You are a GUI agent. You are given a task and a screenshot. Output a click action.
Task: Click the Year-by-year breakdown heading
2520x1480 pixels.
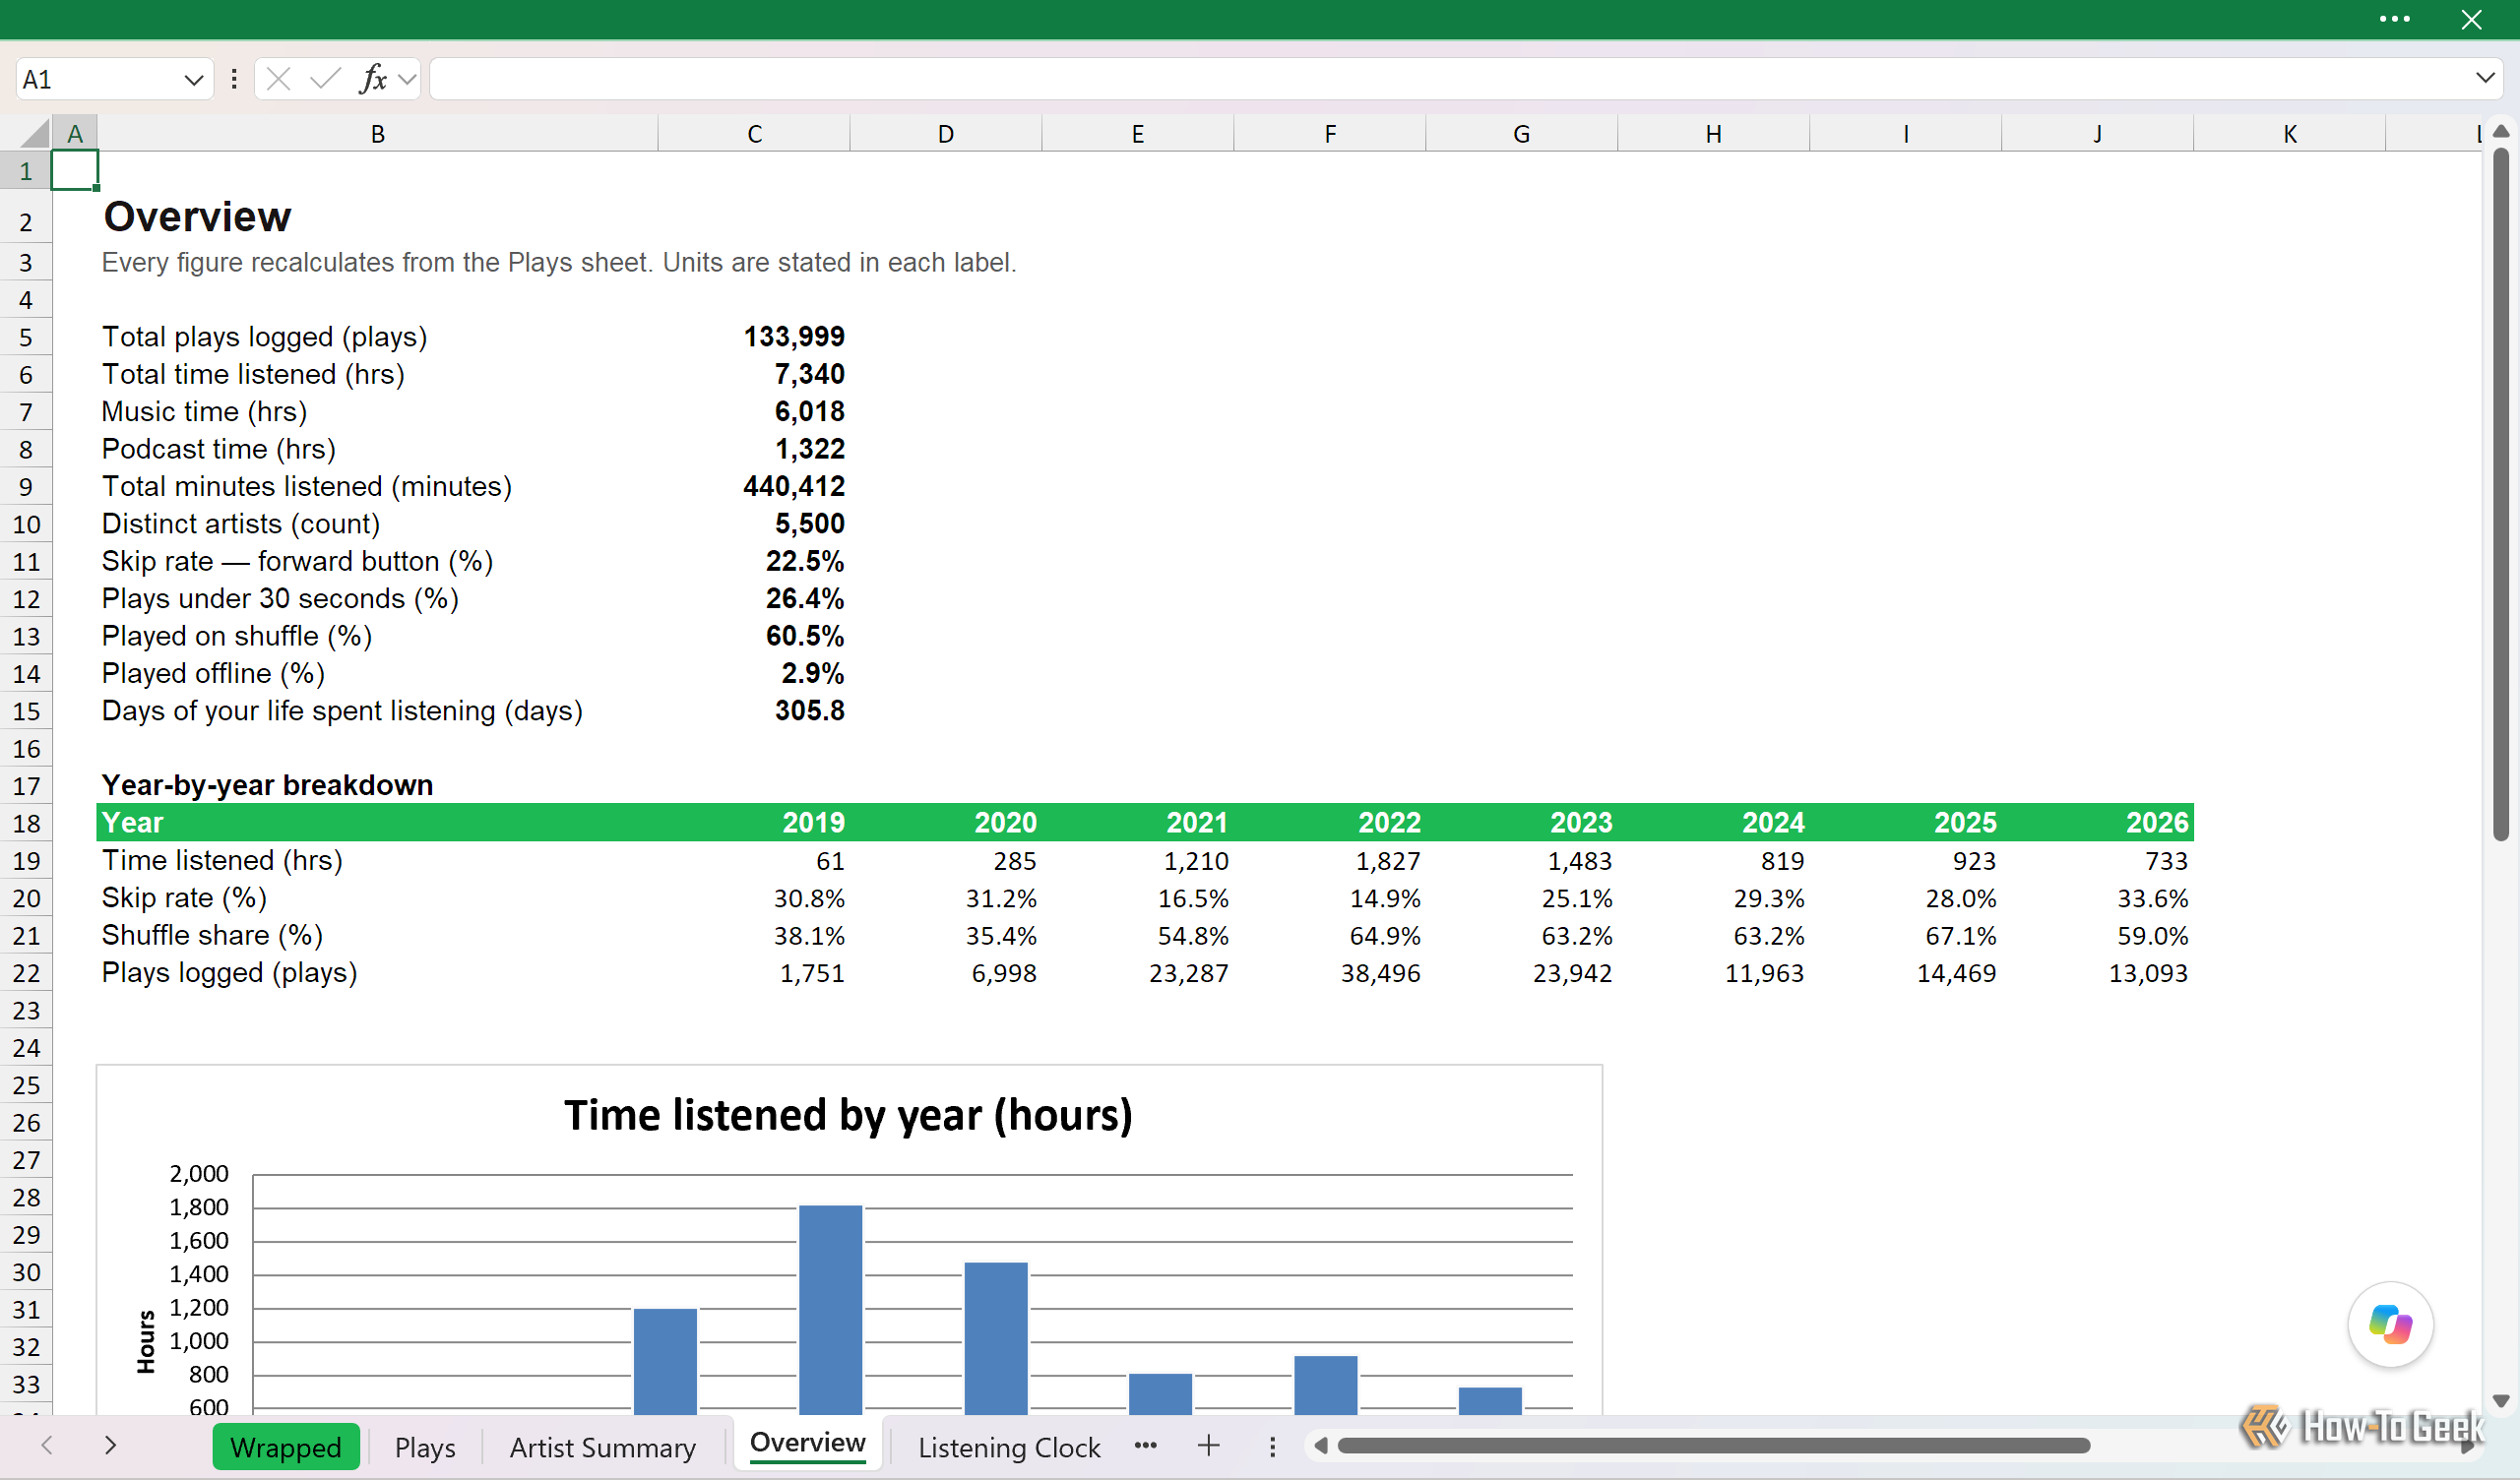pos(267,785)
